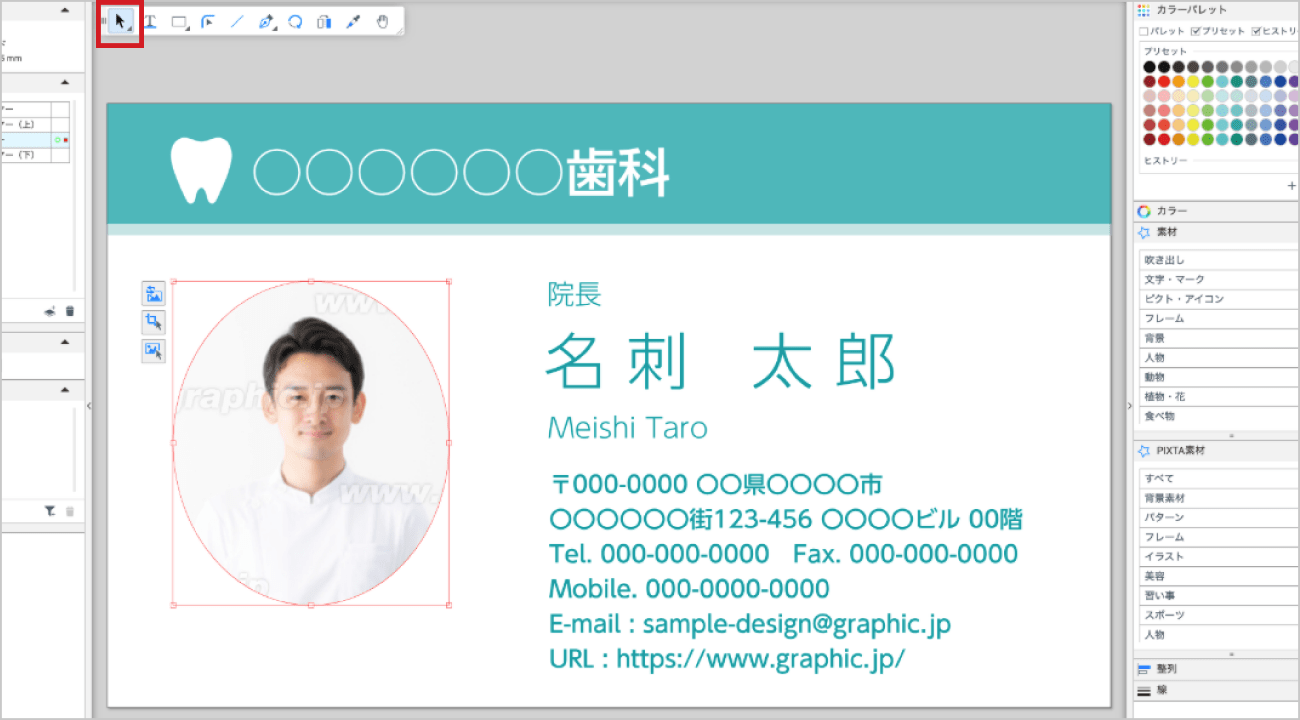Open 背景素材 PIXTA category
This screenshot has width=1300, height=720.
click(1219, 498)
